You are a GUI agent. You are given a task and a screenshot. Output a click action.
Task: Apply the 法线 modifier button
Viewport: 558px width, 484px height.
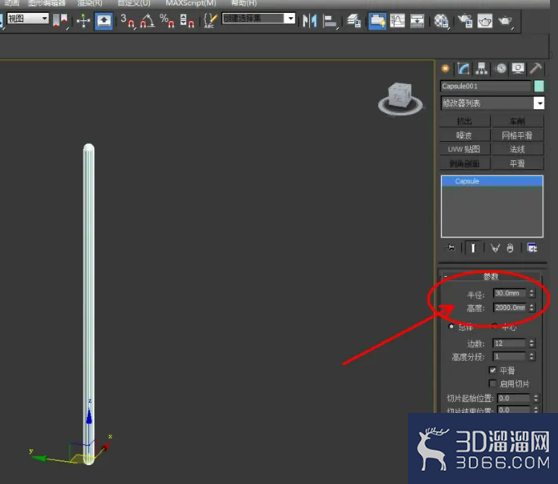coord(517,149)
